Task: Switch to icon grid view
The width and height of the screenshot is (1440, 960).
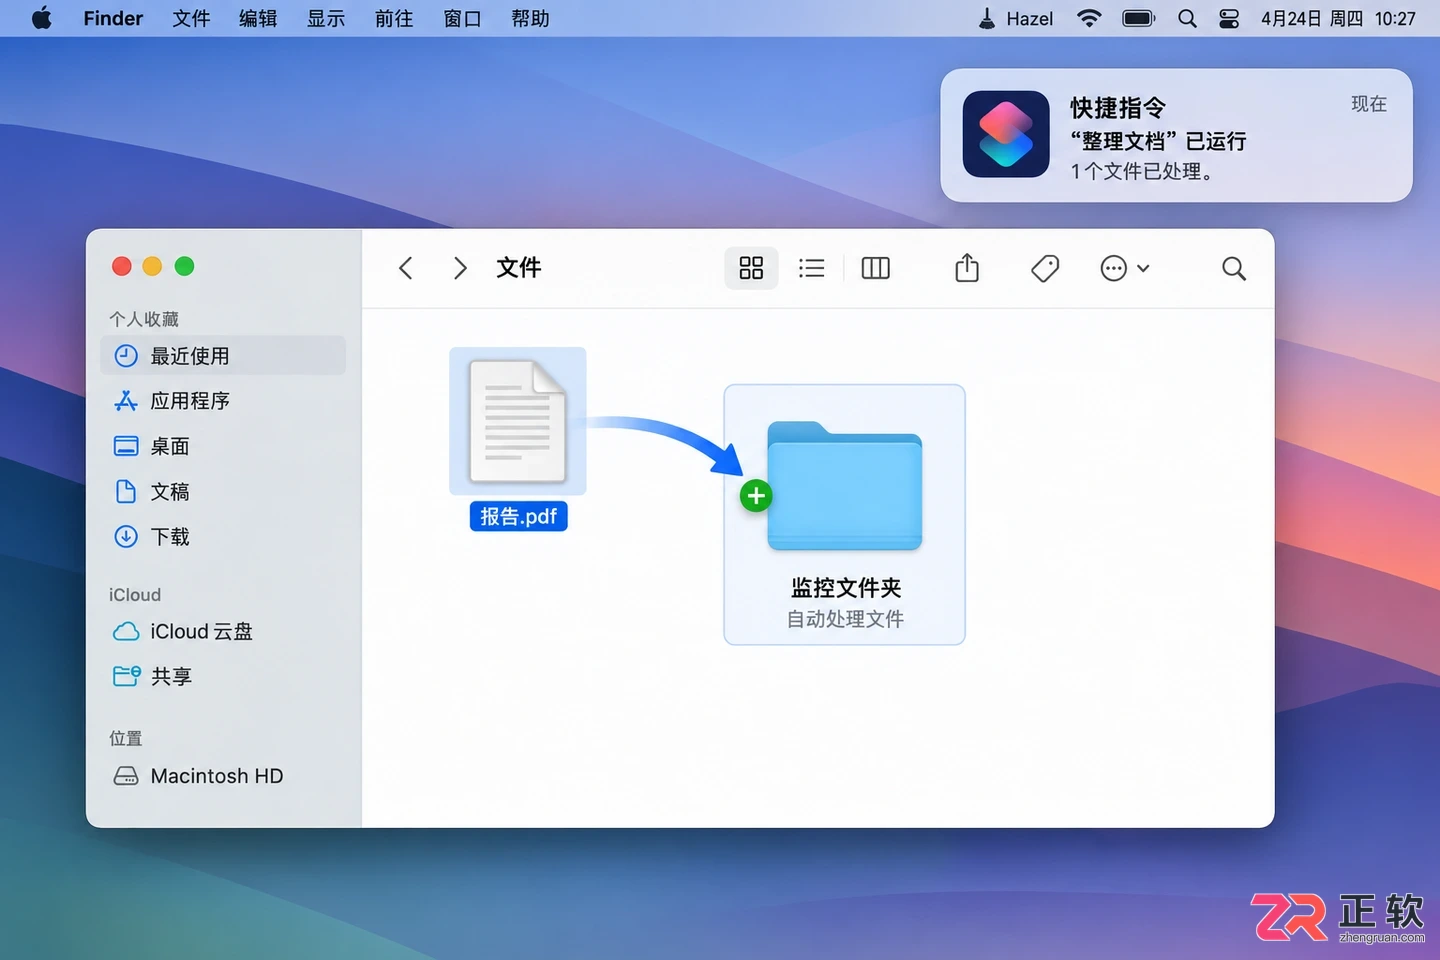Action: (x=751, y=268)
